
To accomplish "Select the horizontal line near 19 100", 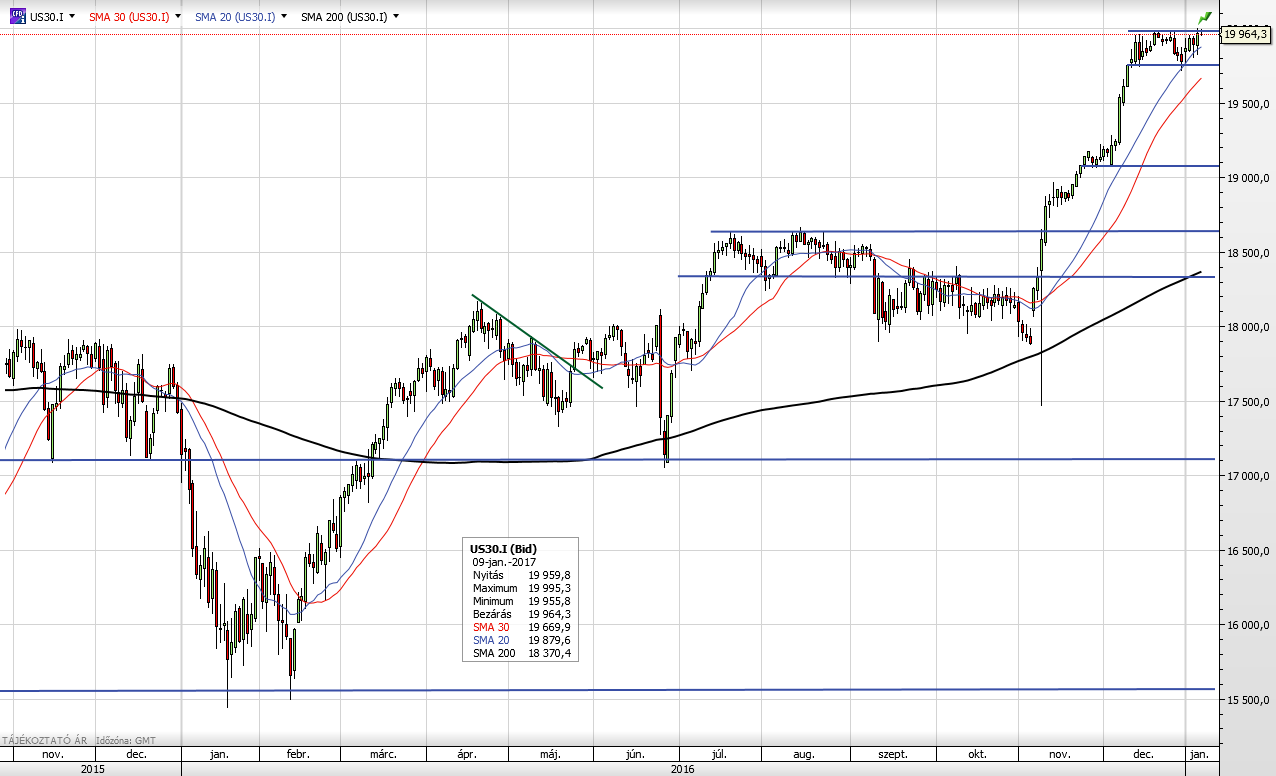I will point(1150,166).
